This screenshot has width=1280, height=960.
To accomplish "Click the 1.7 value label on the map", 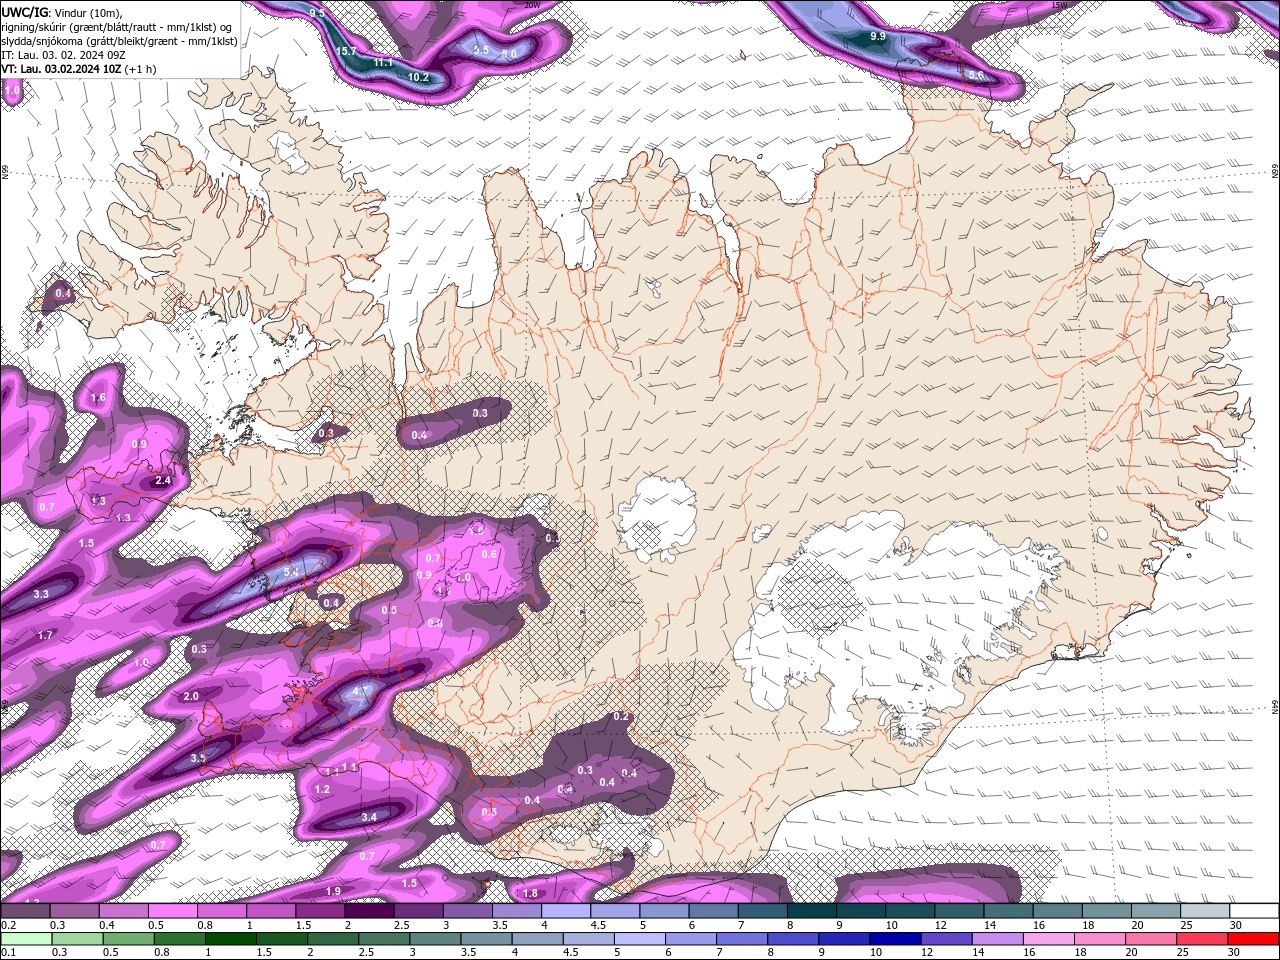I will point(45,636).
